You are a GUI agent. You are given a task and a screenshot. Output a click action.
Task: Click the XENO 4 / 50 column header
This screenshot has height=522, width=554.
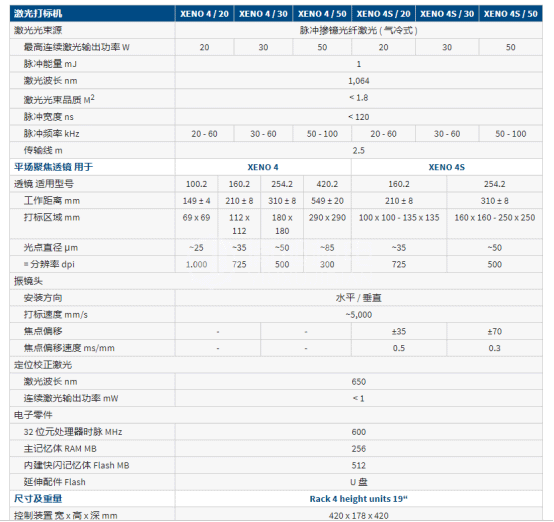click(x=322, y=14)
